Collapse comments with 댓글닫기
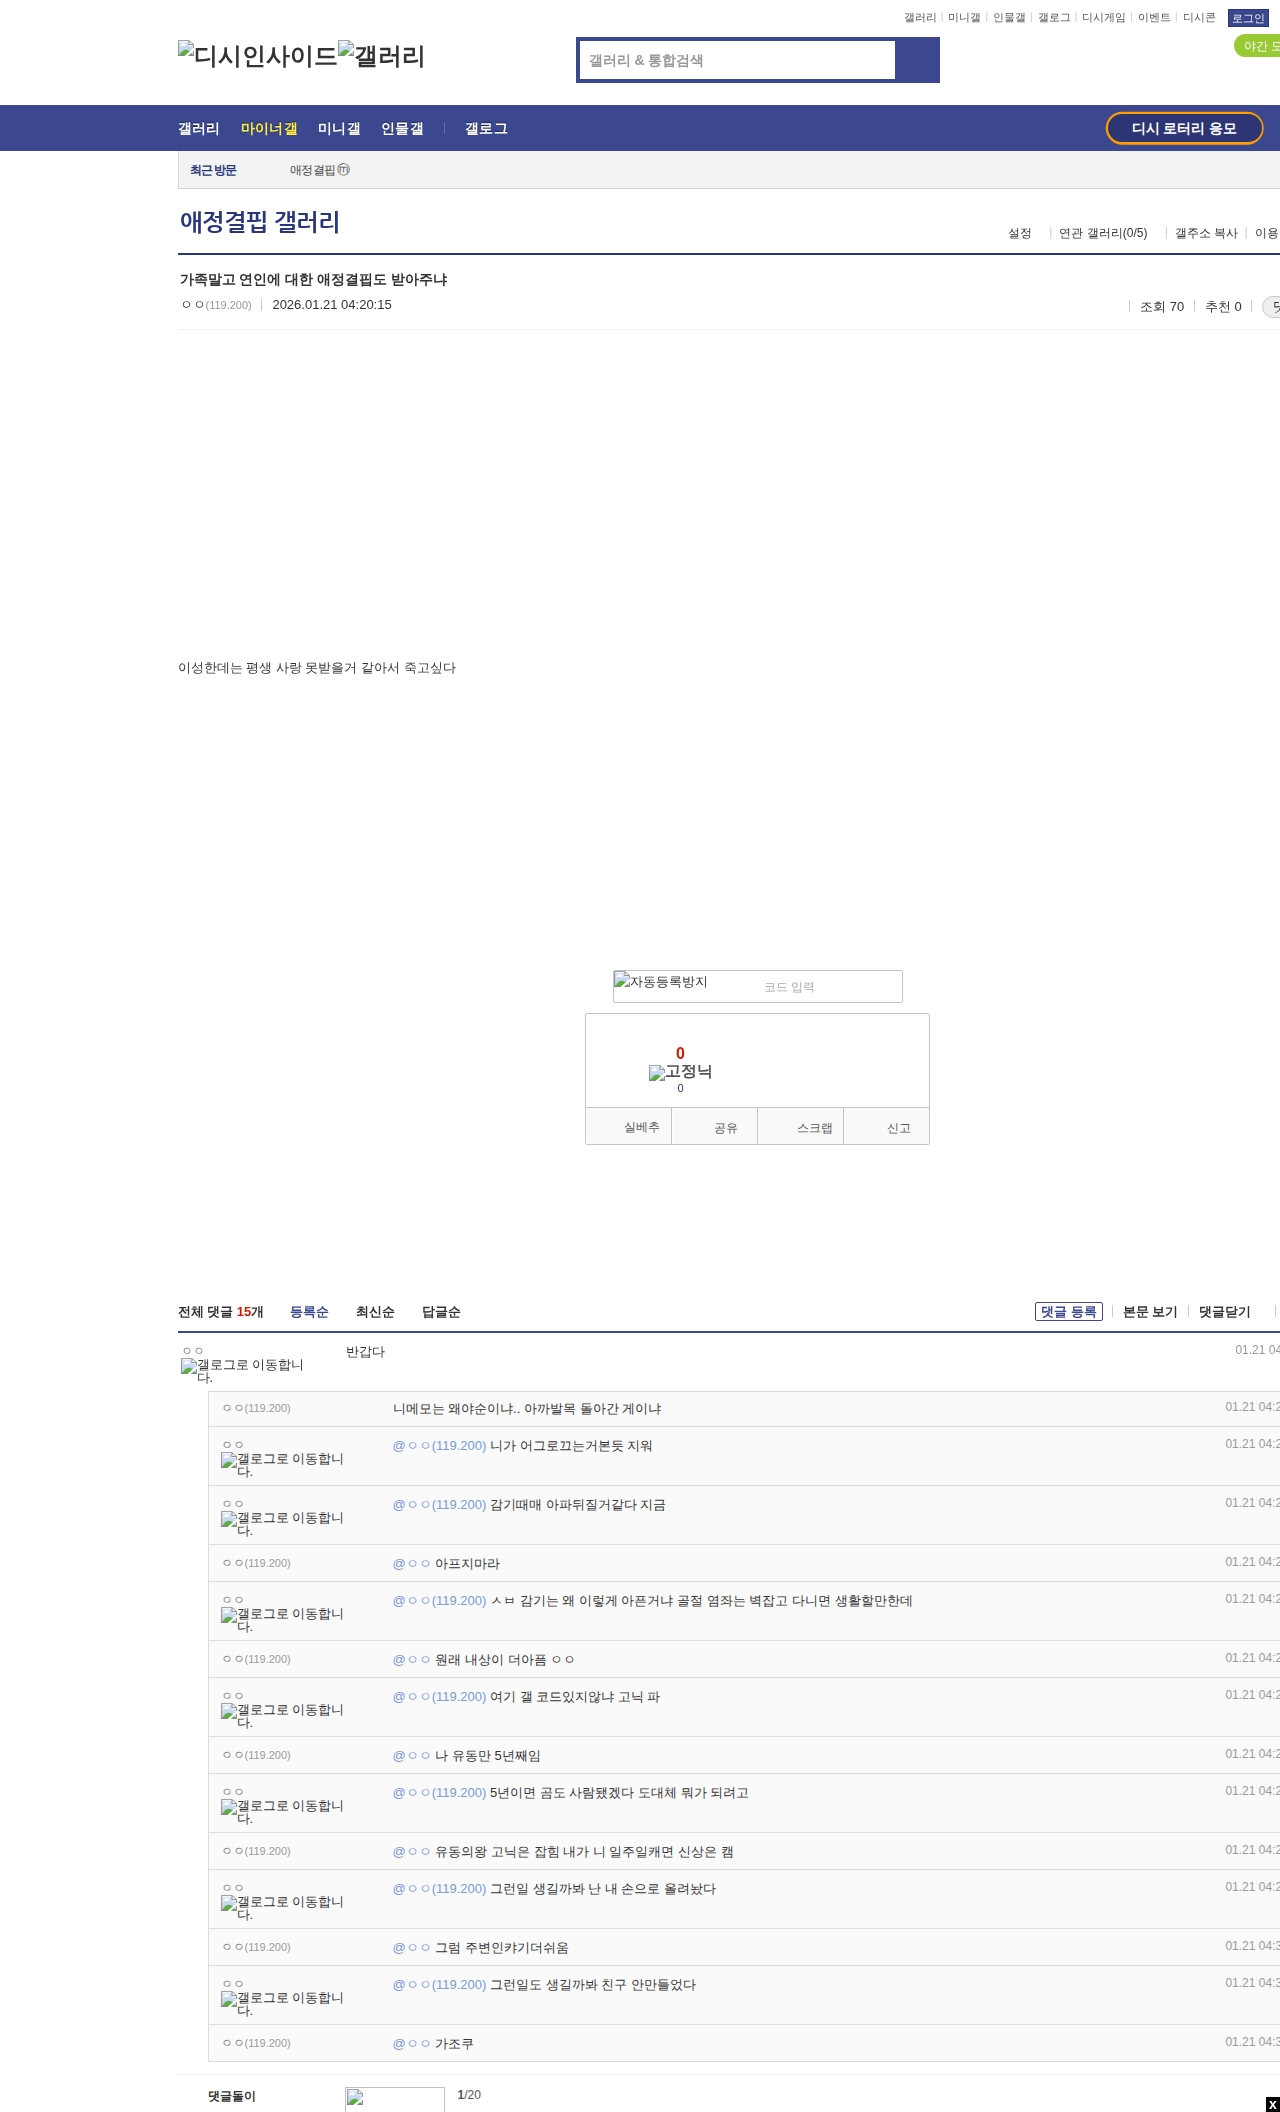 [x=1225, y=1312]
